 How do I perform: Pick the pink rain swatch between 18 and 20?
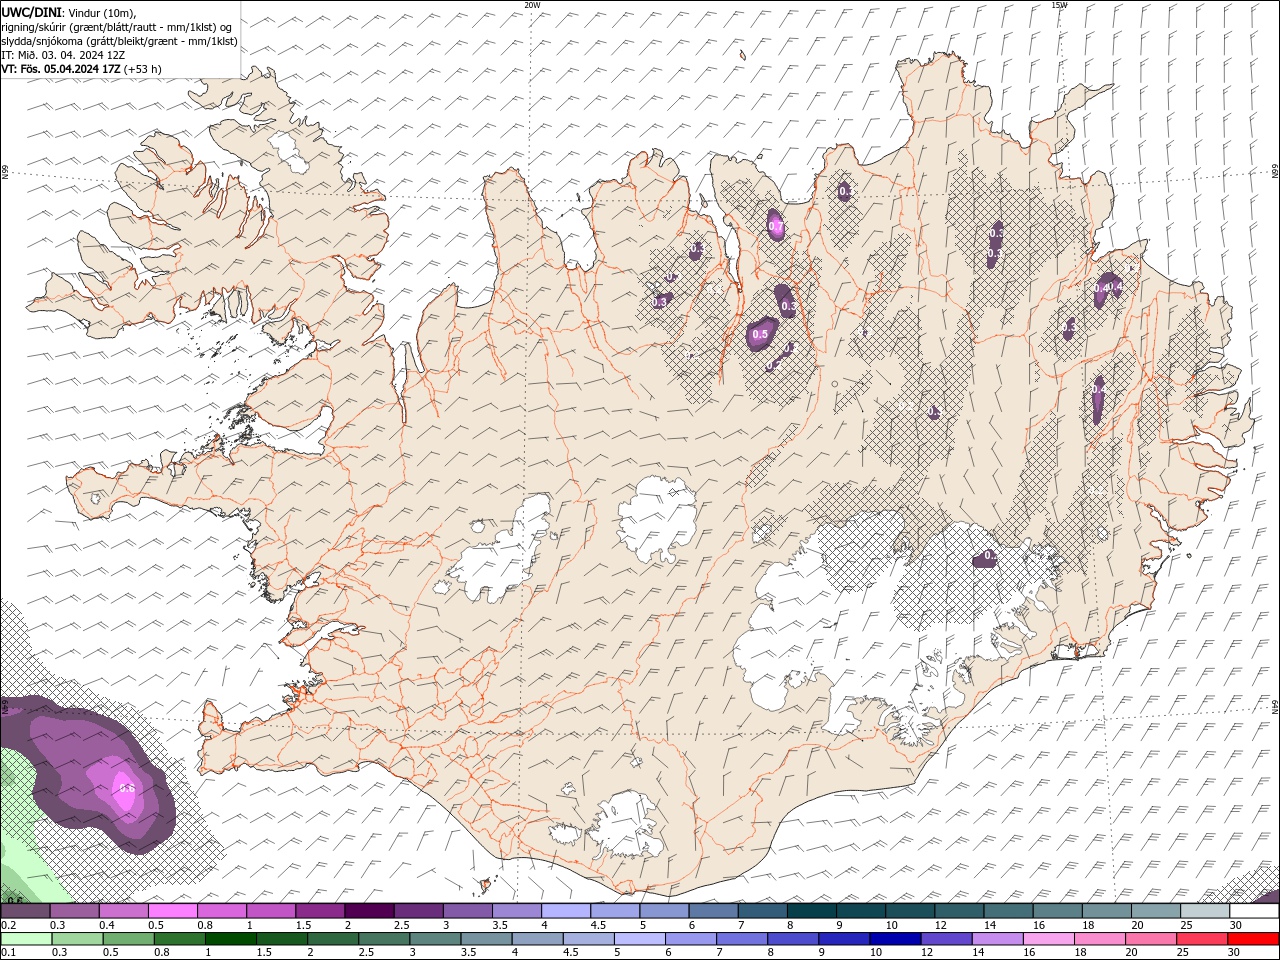click(x=1098, y=939)
